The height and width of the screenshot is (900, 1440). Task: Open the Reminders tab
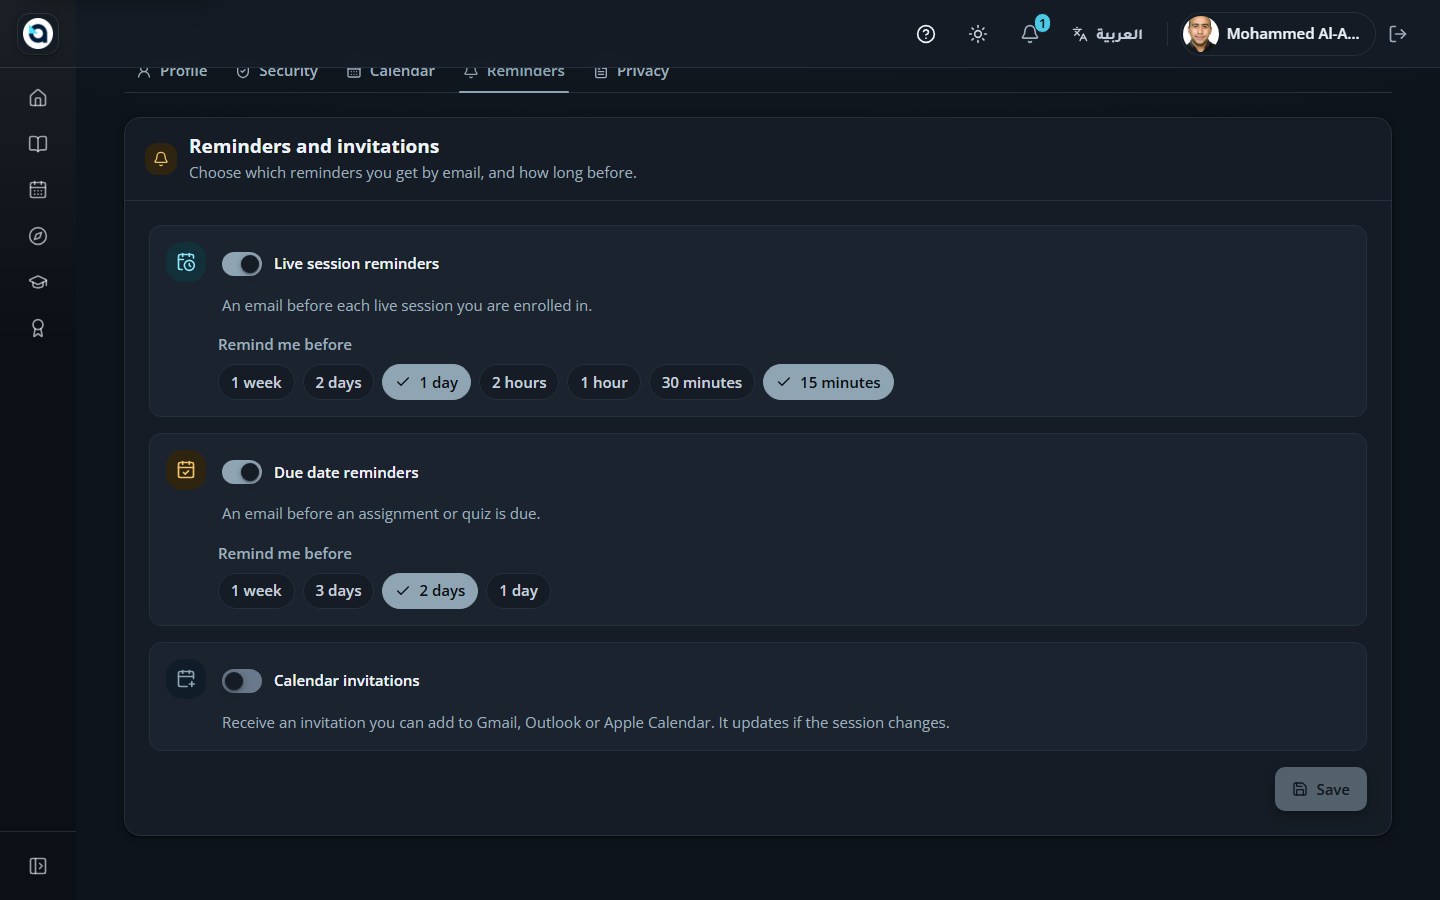coord(514,72)
